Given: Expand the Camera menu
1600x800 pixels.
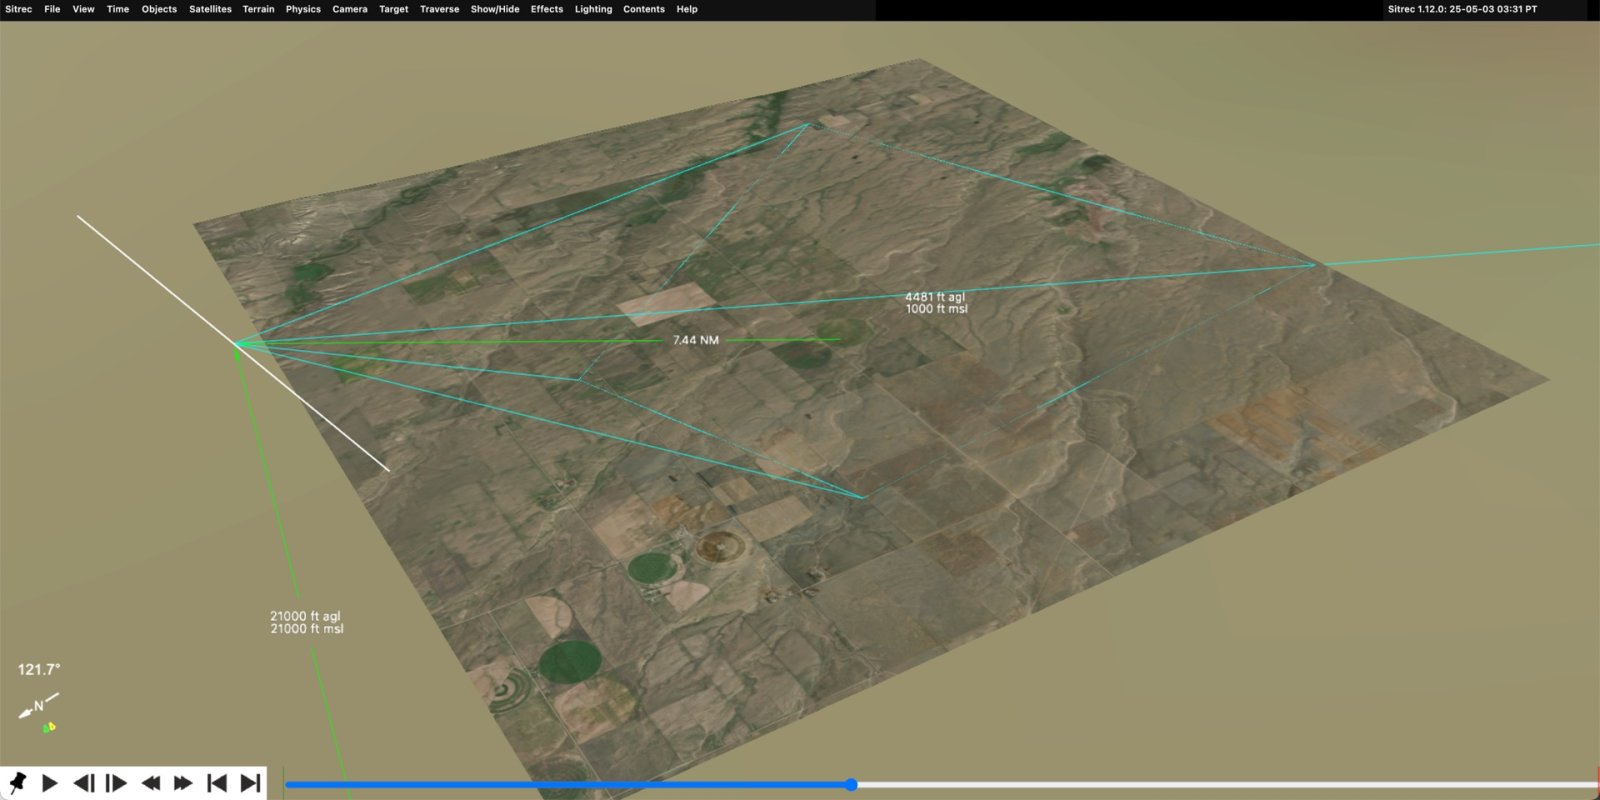Looking at the screenshot, I should coord(349,9).
